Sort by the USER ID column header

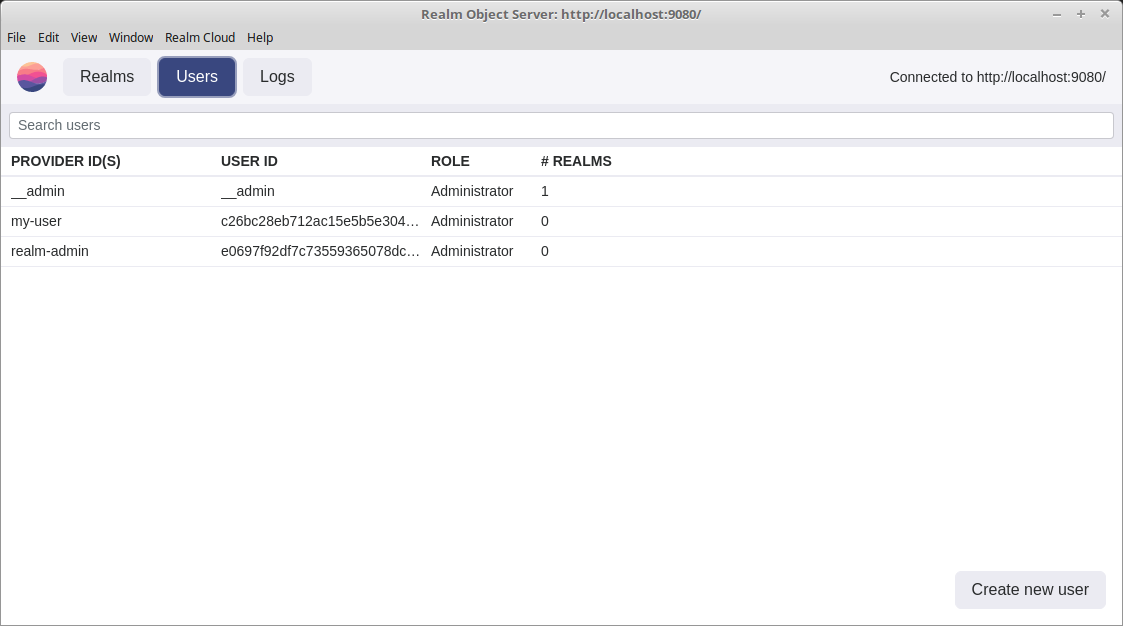coord(249,161)
